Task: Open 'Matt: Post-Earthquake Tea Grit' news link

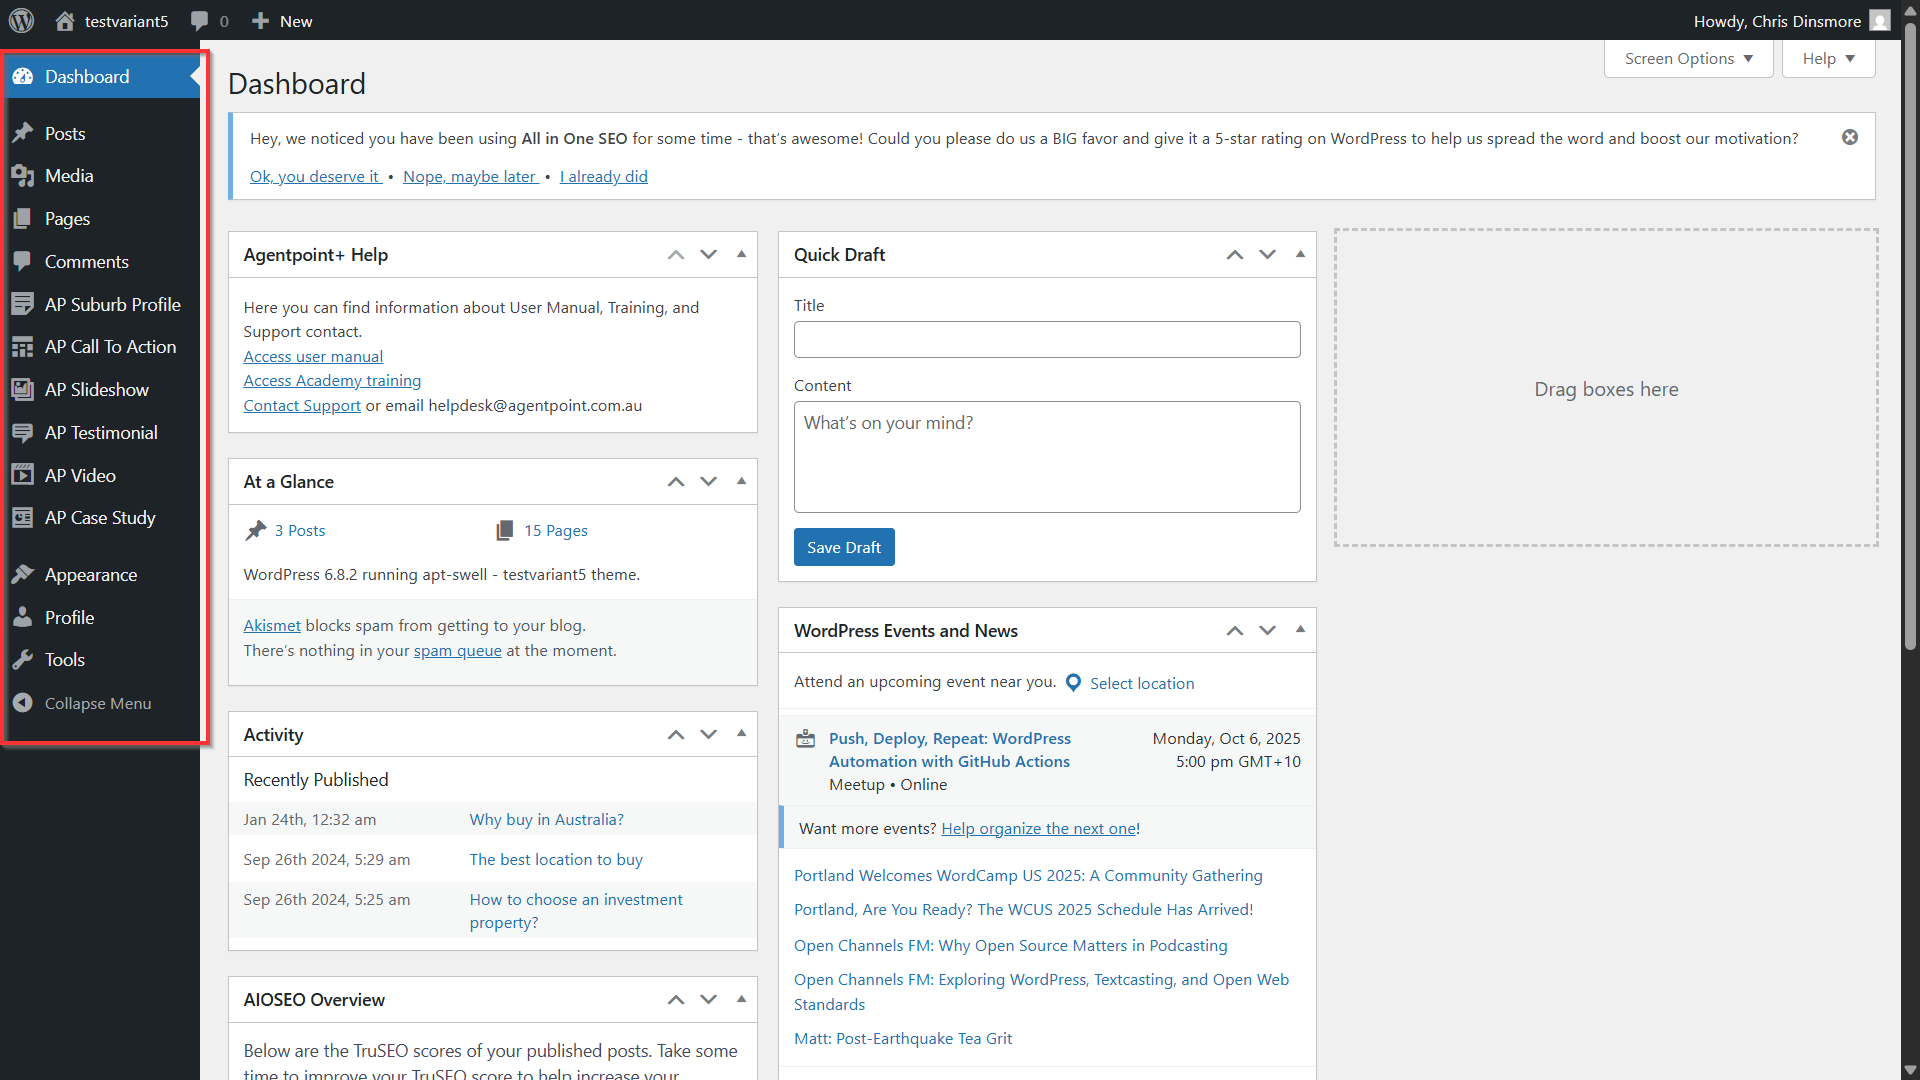Action: coord(903,1039)
